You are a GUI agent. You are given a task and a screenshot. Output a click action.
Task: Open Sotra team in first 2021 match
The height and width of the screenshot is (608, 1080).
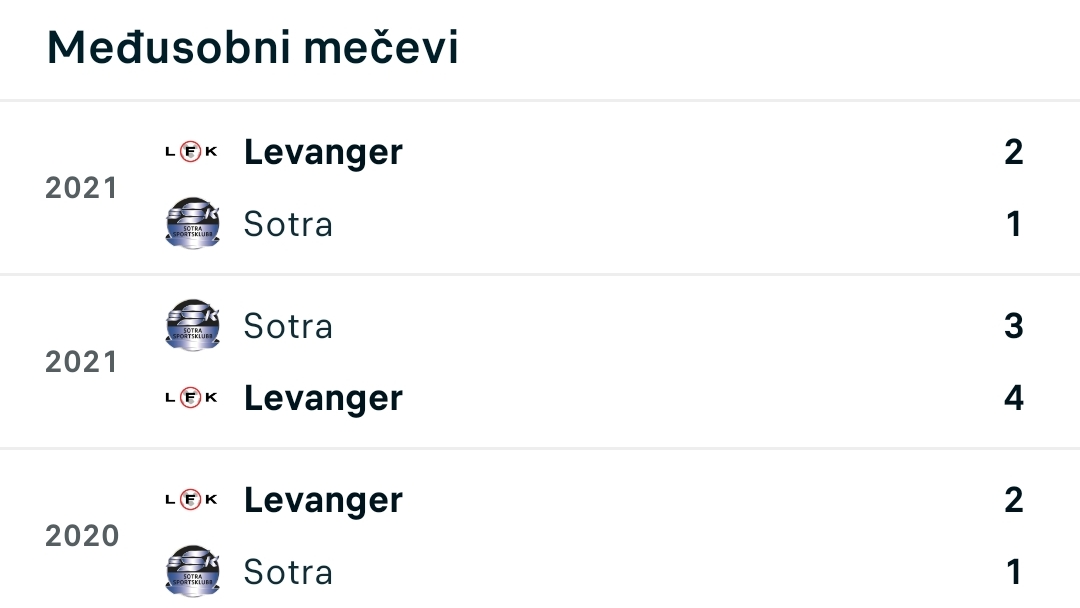click(288, 224)
